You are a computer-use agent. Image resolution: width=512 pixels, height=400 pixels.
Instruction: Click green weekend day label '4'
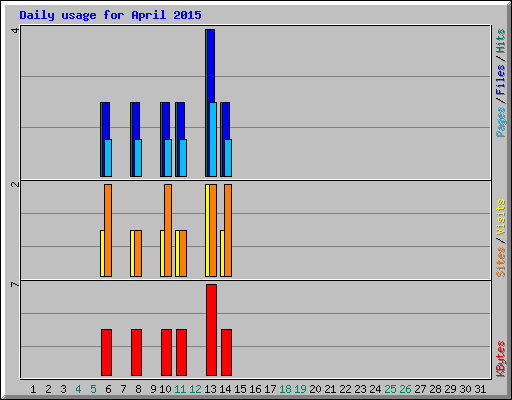(x=78, y=389)
